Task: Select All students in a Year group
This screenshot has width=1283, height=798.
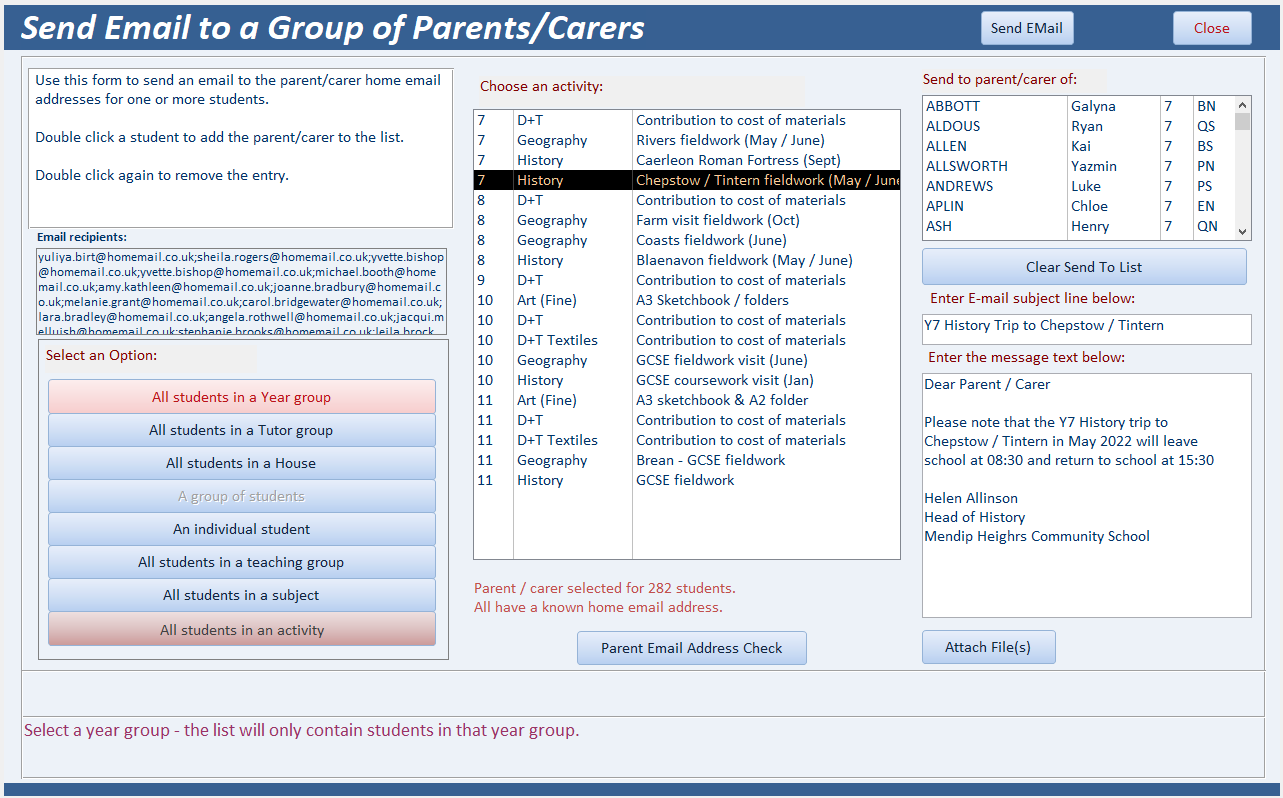Action: [242, 397]
